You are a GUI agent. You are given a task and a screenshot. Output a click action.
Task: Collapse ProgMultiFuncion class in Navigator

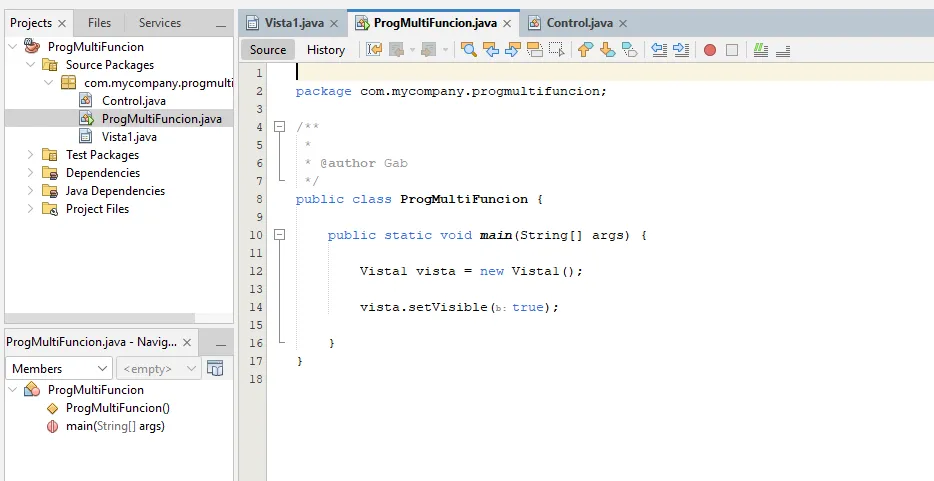tap(13, 389)
